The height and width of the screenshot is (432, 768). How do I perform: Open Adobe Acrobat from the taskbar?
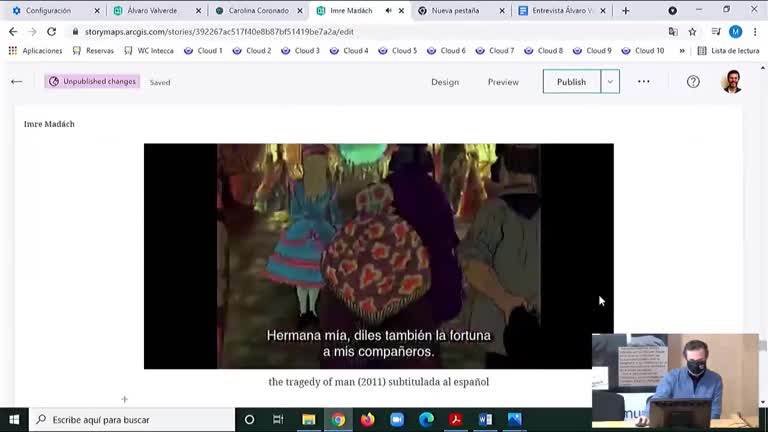point(456,420)
